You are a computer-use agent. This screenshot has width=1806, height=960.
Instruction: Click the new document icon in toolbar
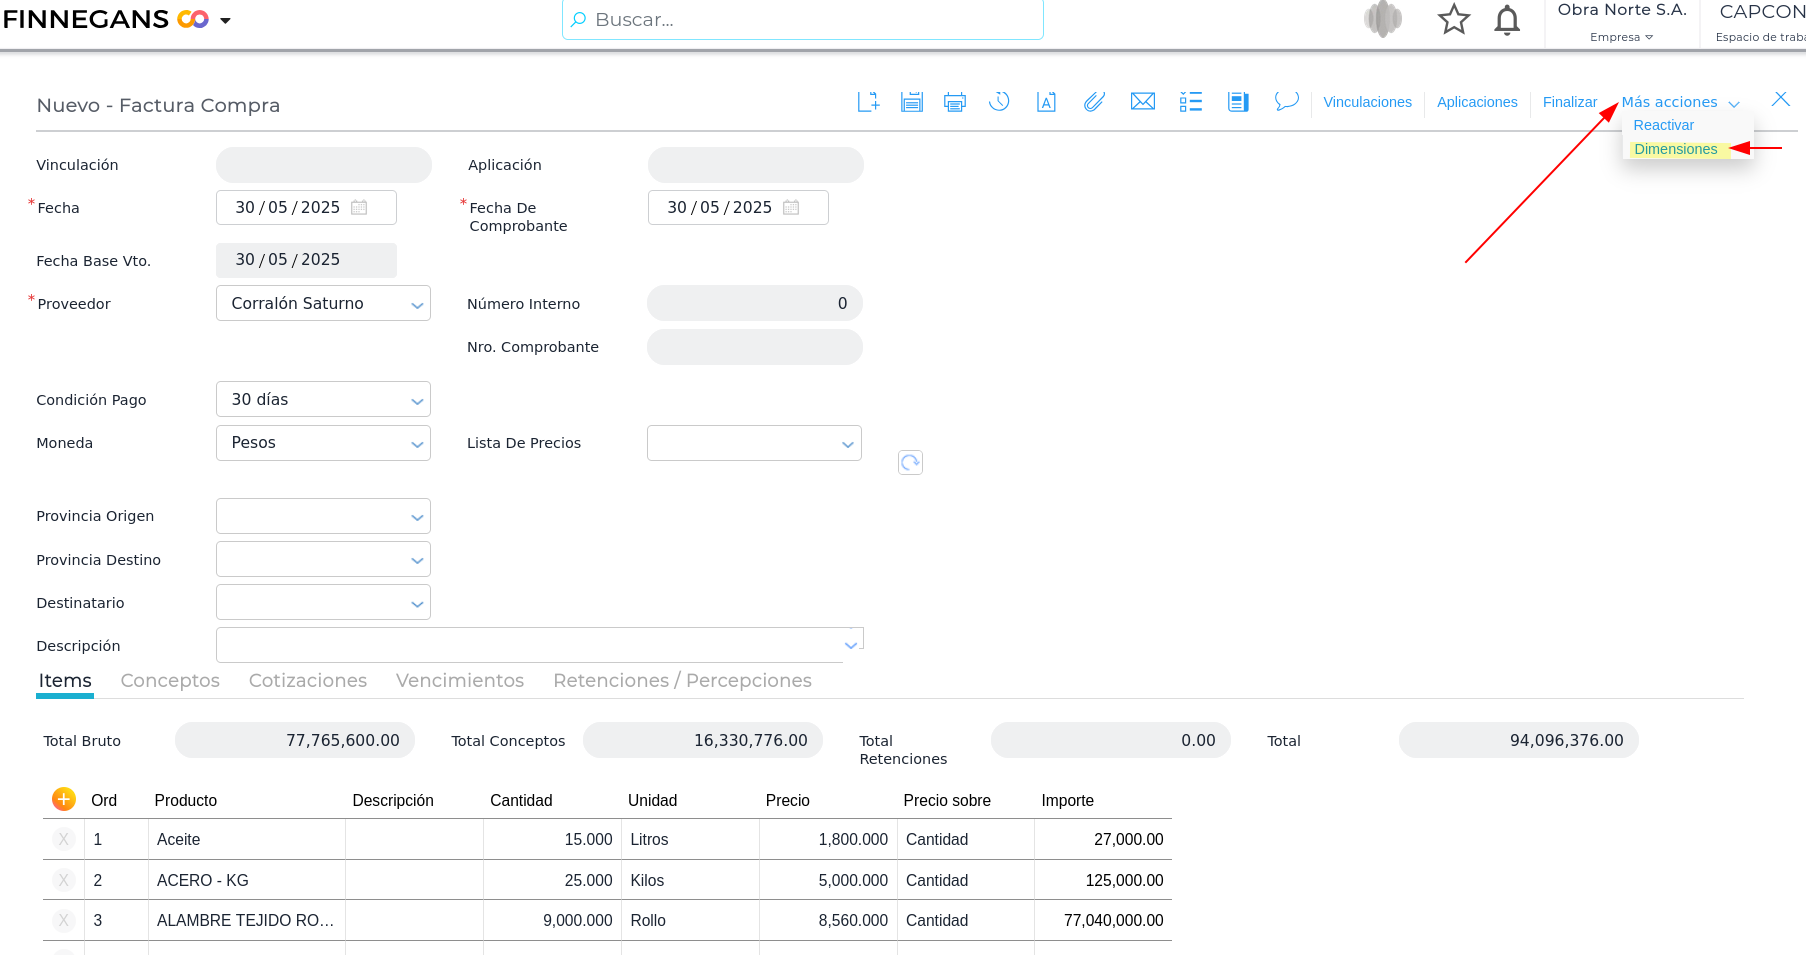click(x=868, y=102)
